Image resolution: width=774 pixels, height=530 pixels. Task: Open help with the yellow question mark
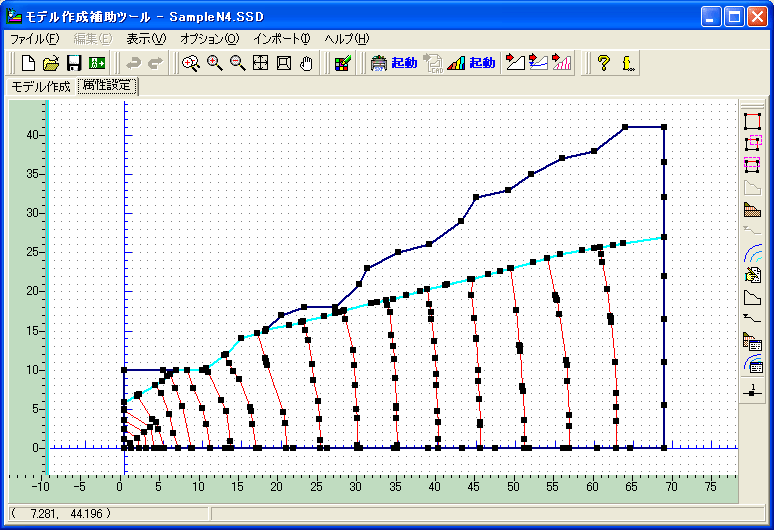tap(603, 63)
